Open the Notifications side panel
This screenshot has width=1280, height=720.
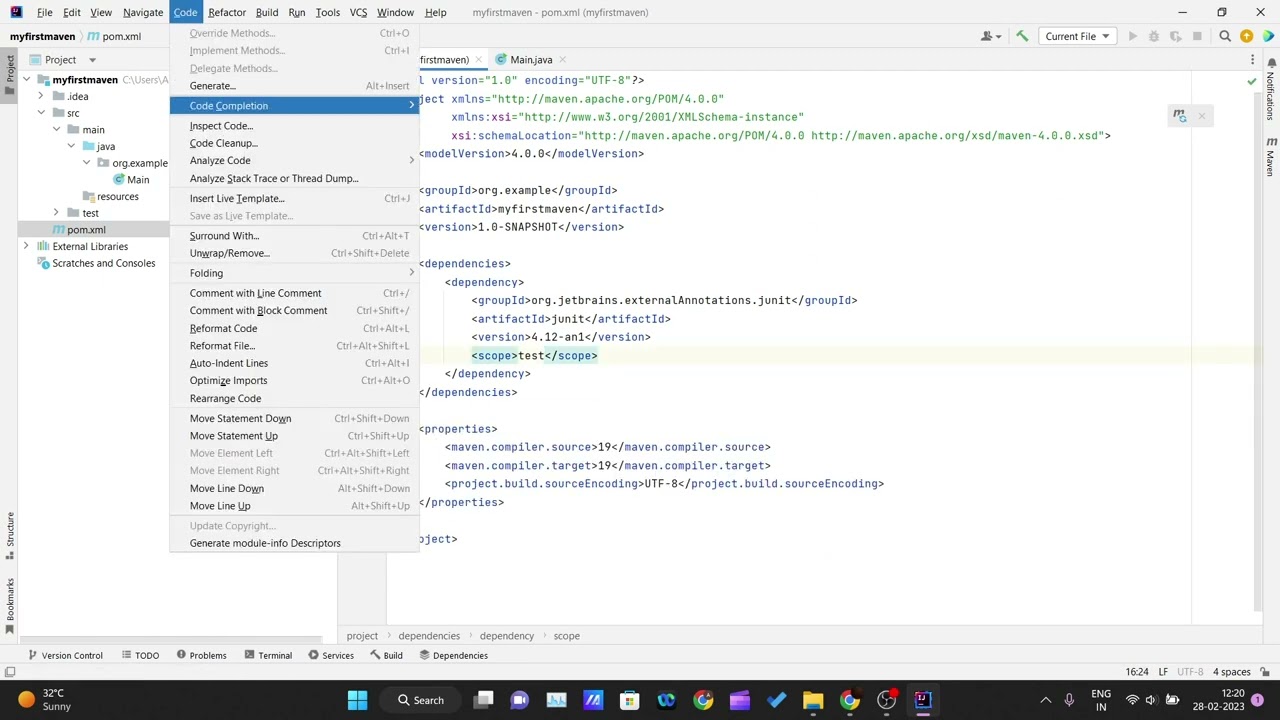1271,90
